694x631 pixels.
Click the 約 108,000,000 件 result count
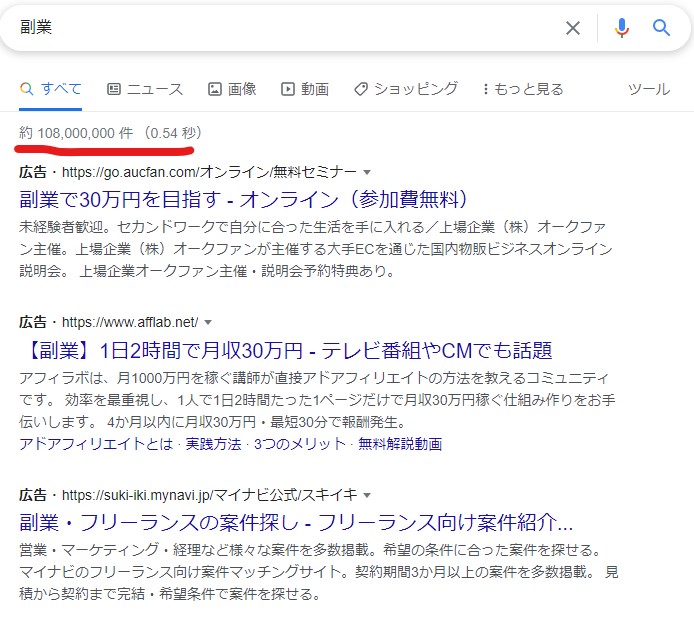76,133
